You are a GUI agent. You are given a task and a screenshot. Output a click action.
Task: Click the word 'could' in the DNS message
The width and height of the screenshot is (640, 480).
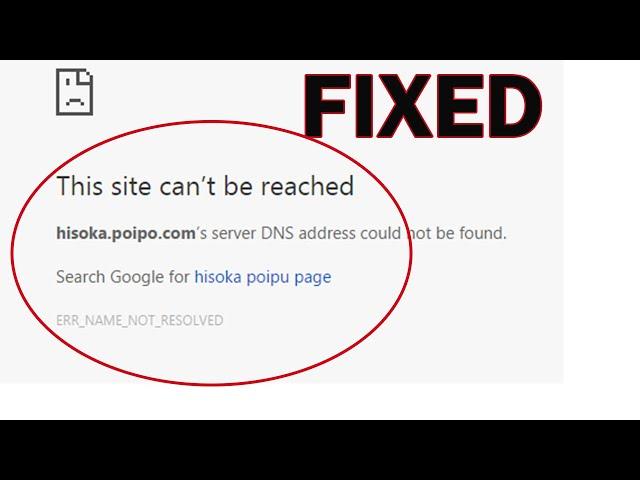[380, 233]
